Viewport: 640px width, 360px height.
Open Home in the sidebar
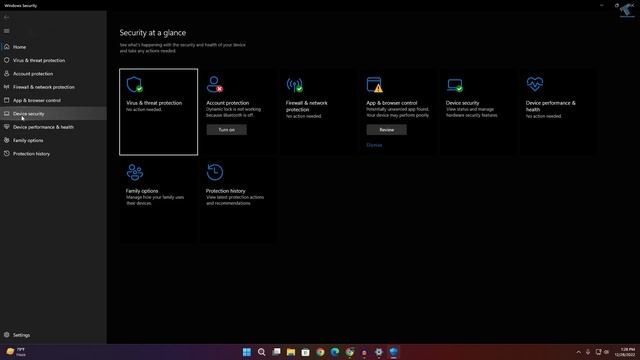(x=53, y=47)
